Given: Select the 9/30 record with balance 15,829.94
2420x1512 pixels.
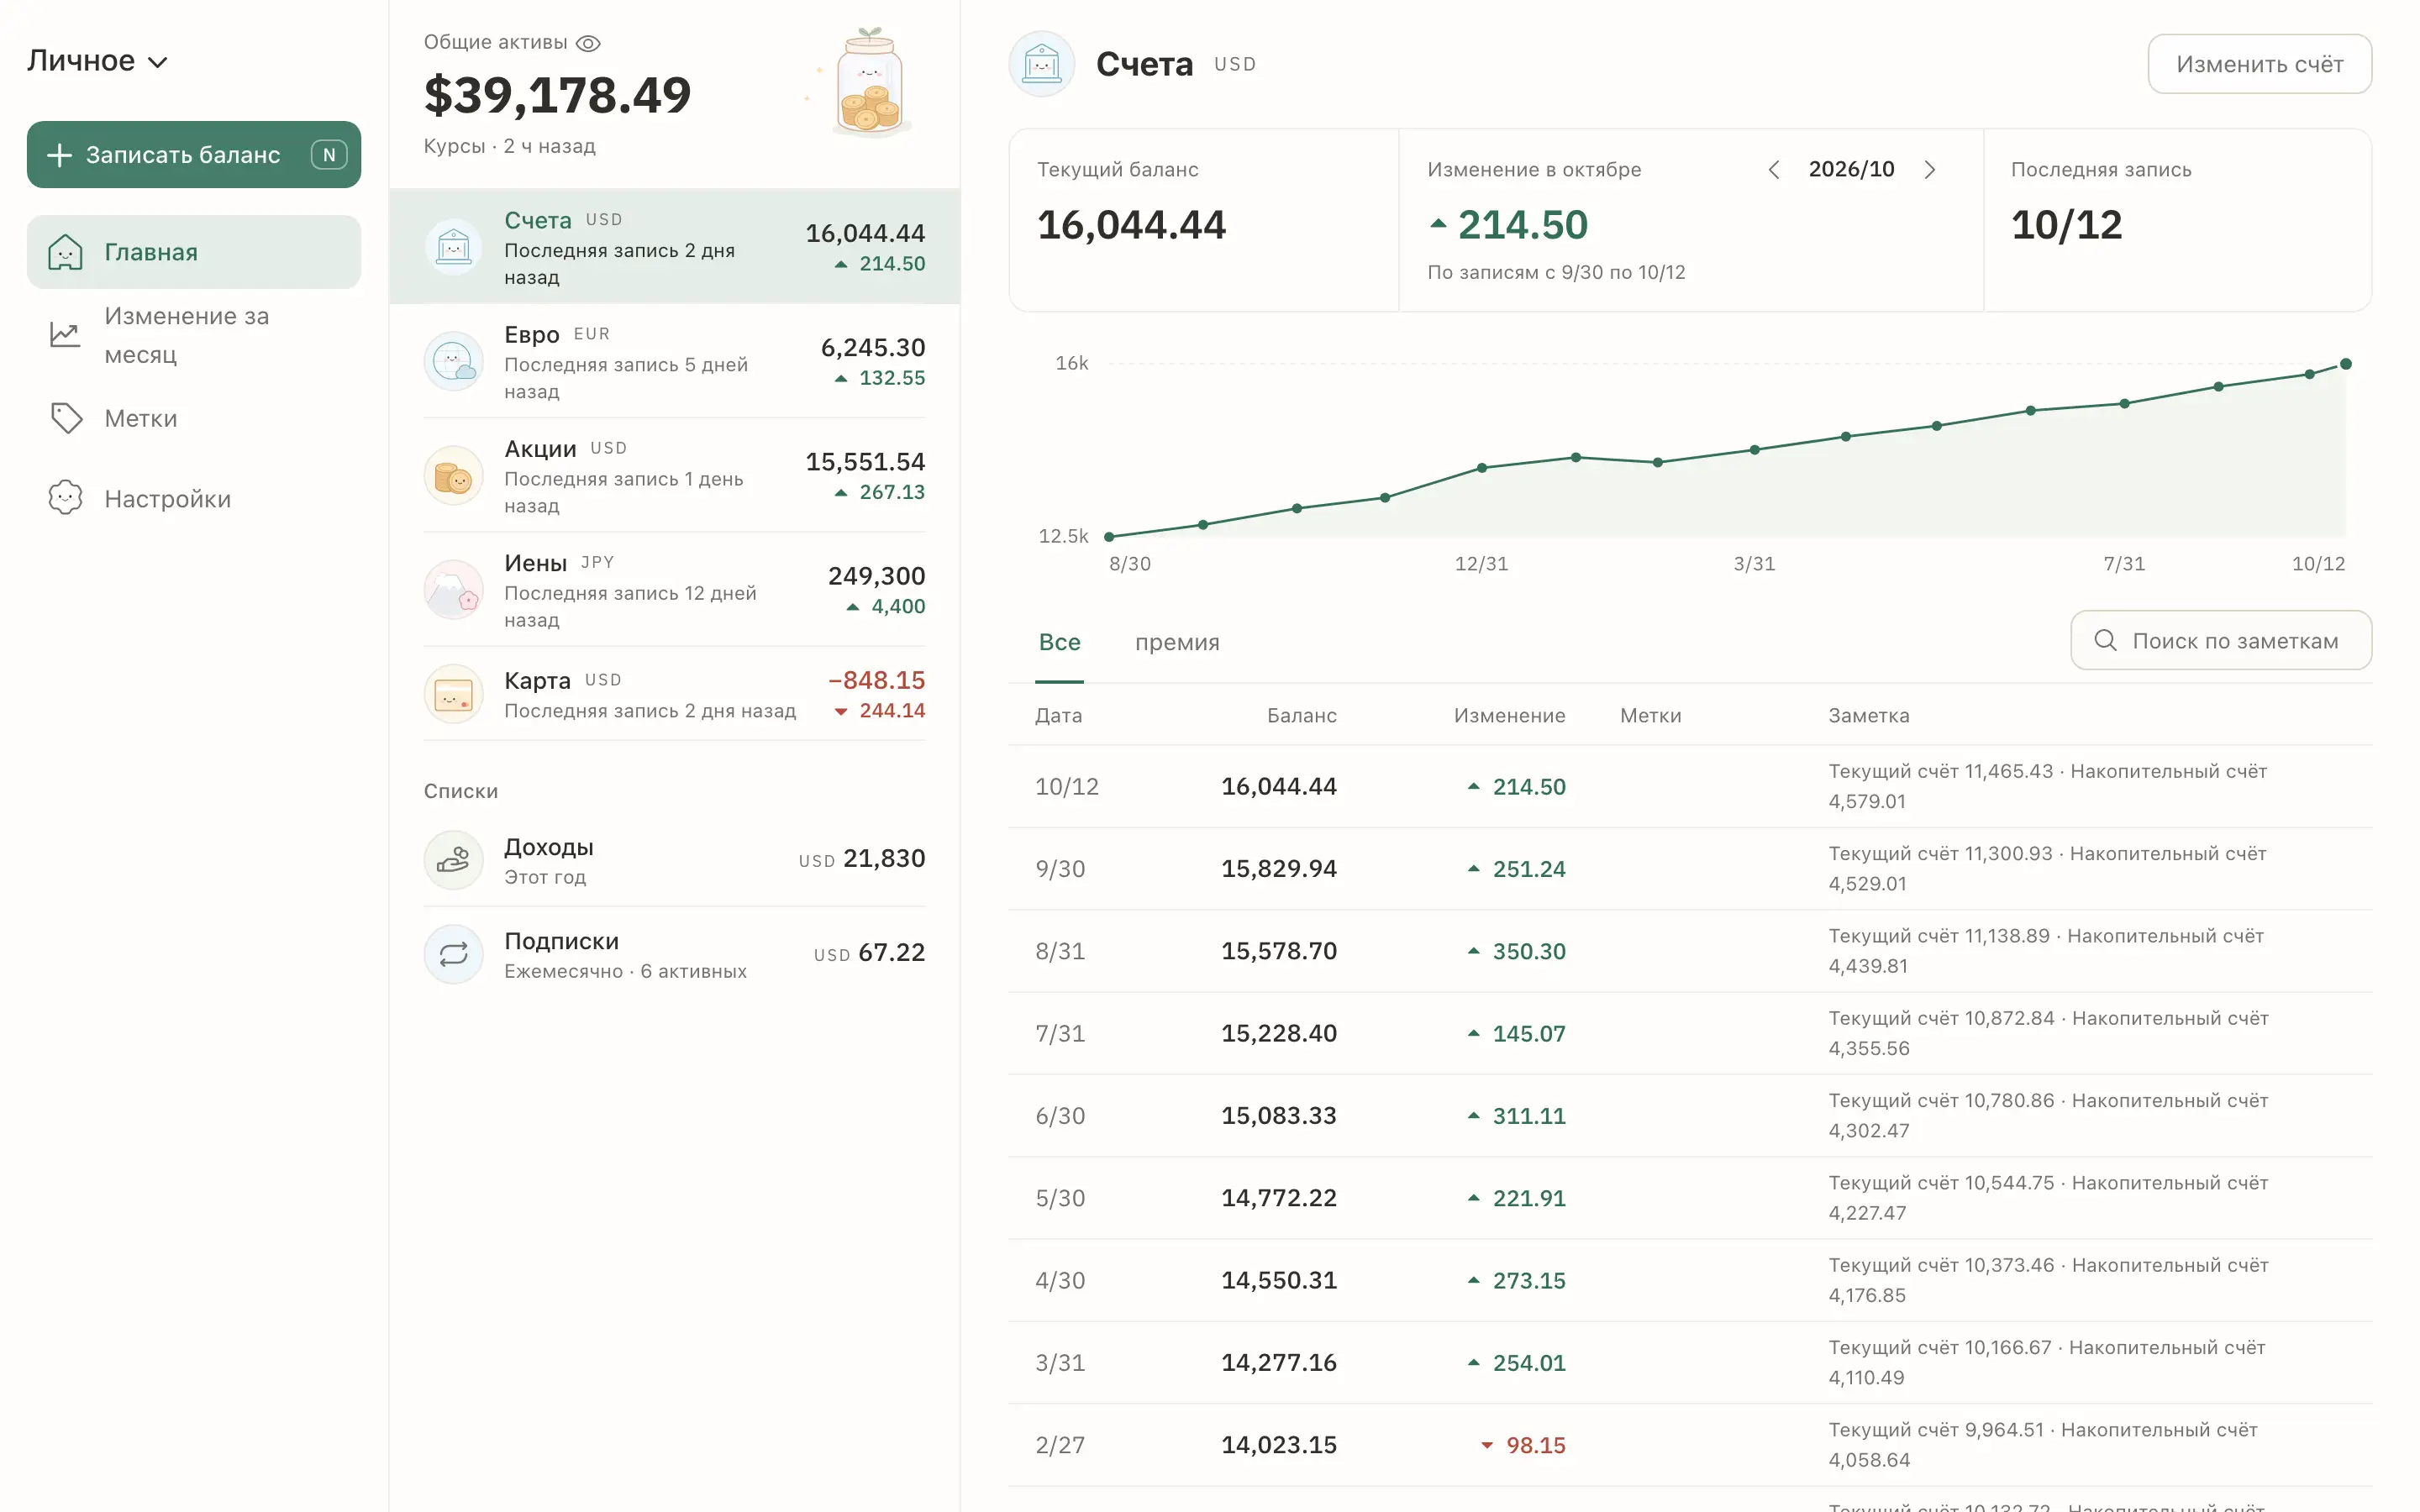Looking at the screenshot, I should tap(1690, 868).
